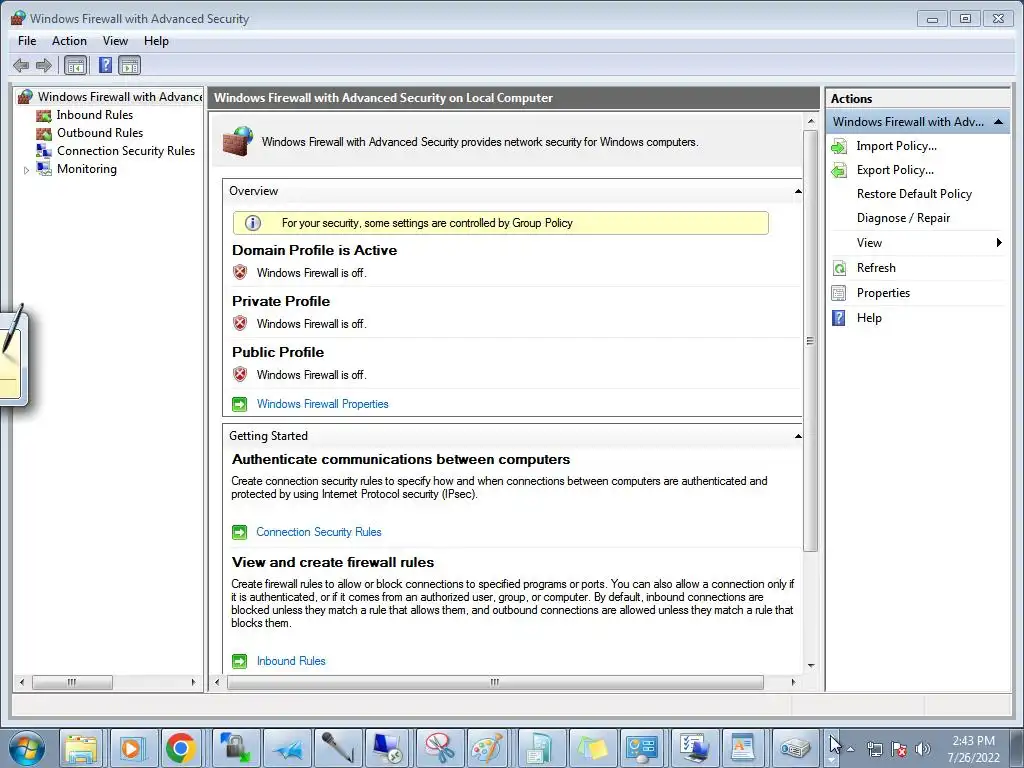The width and height of the screenshot is (1024, 768).
Task: Open the File menu
Action: coord(27,41)
